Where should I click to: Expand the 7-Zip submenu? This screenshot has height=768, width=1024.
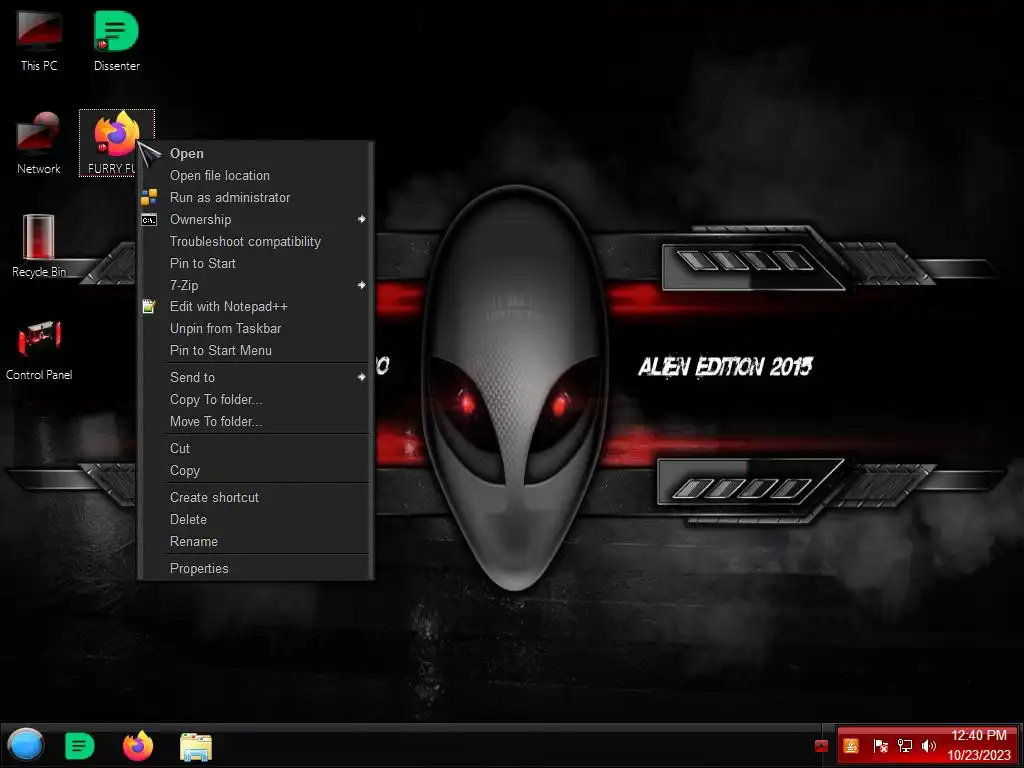[x=256, y=285]
